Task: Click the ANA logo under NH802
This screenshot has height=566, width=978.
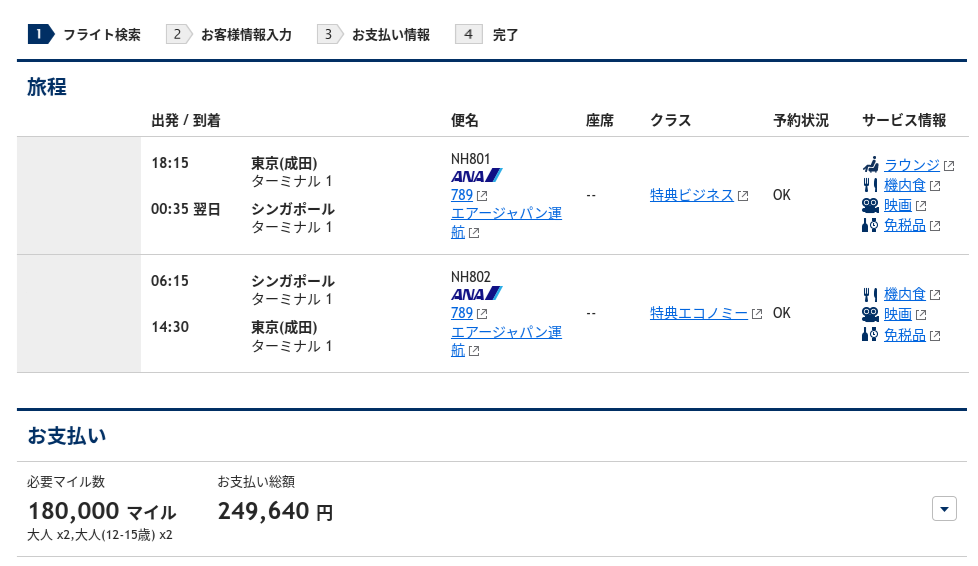Action: click(x=477, y=293)
